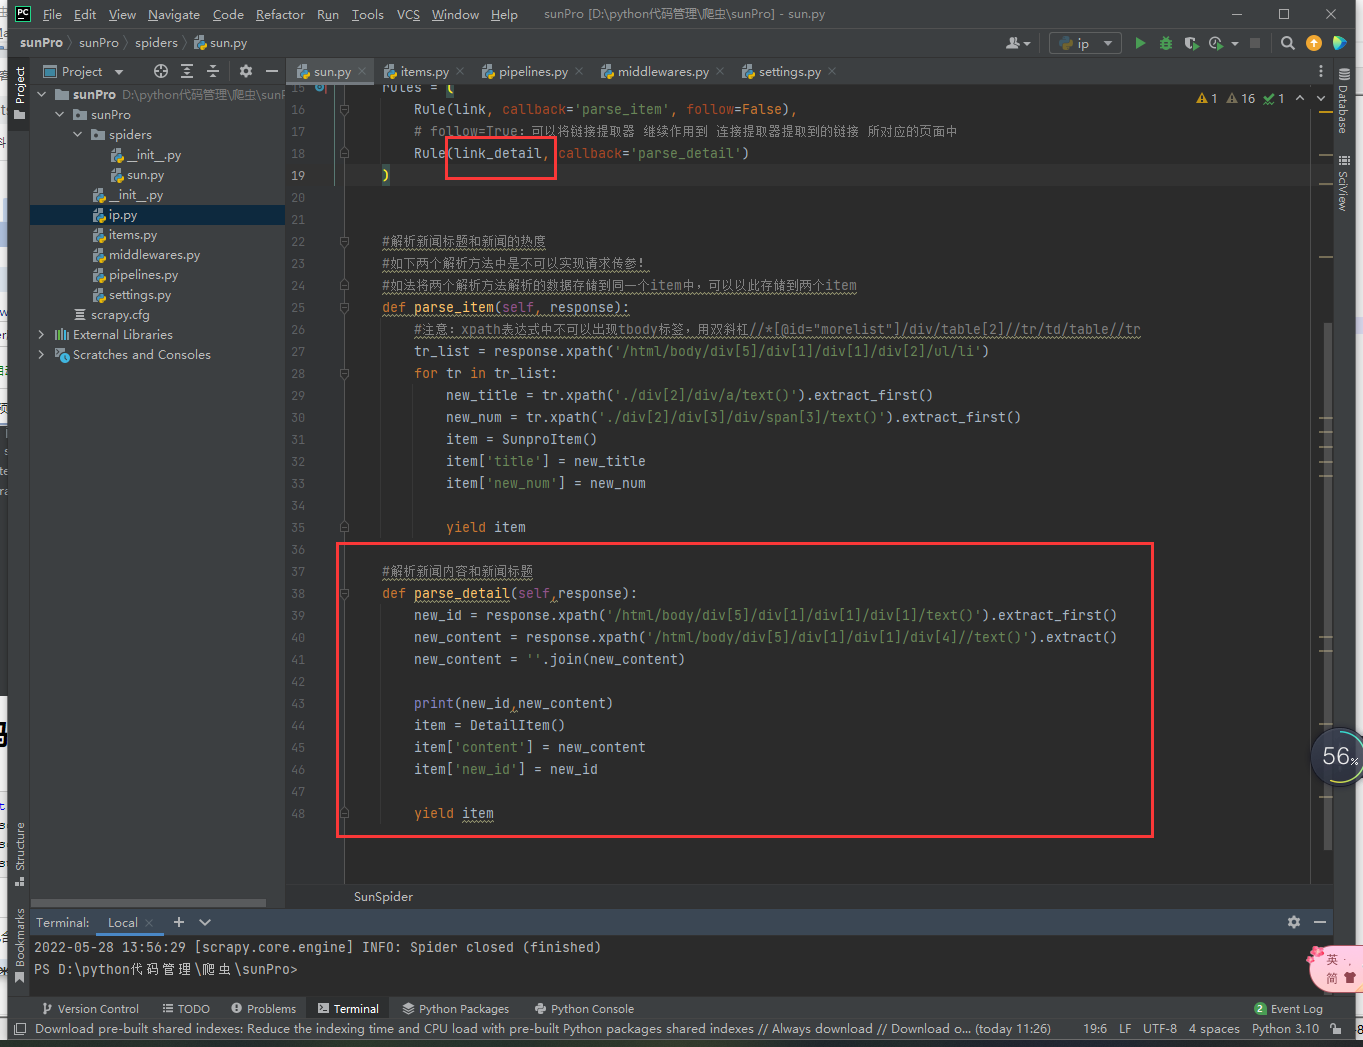Toggle the Database tool window

[1343, 102]
